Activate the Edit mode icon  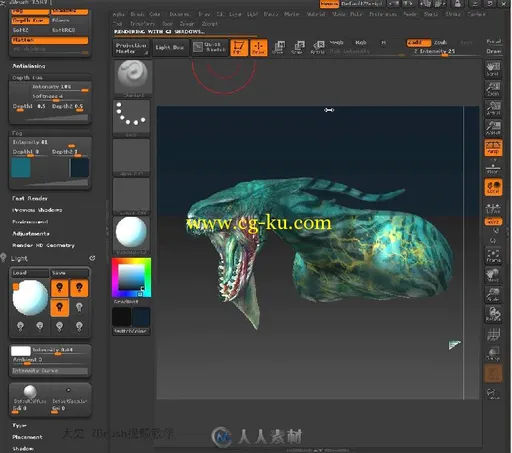coord(239,47)
